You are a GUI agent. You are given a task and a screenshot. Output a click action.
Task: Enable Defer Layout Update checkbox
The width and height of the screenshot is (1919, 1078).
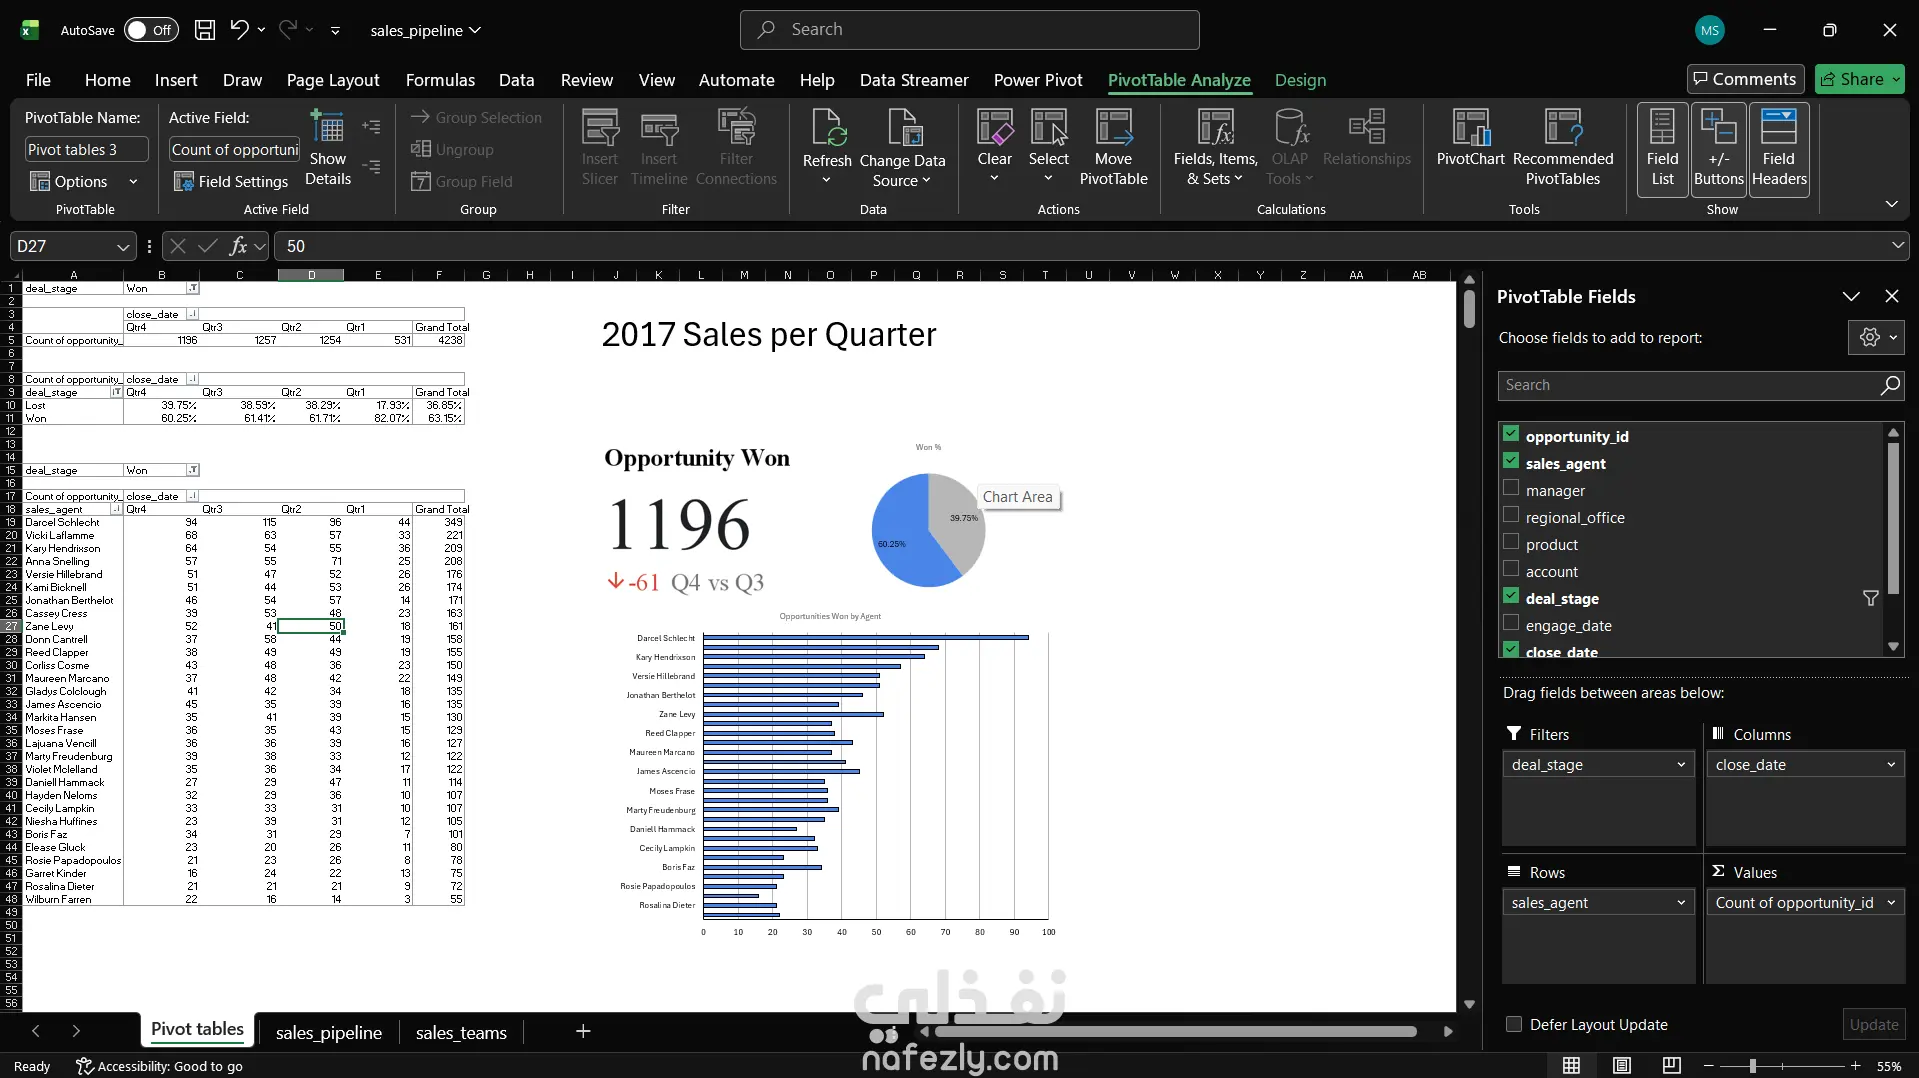pyautogui.click(x=1514, y=1024)
